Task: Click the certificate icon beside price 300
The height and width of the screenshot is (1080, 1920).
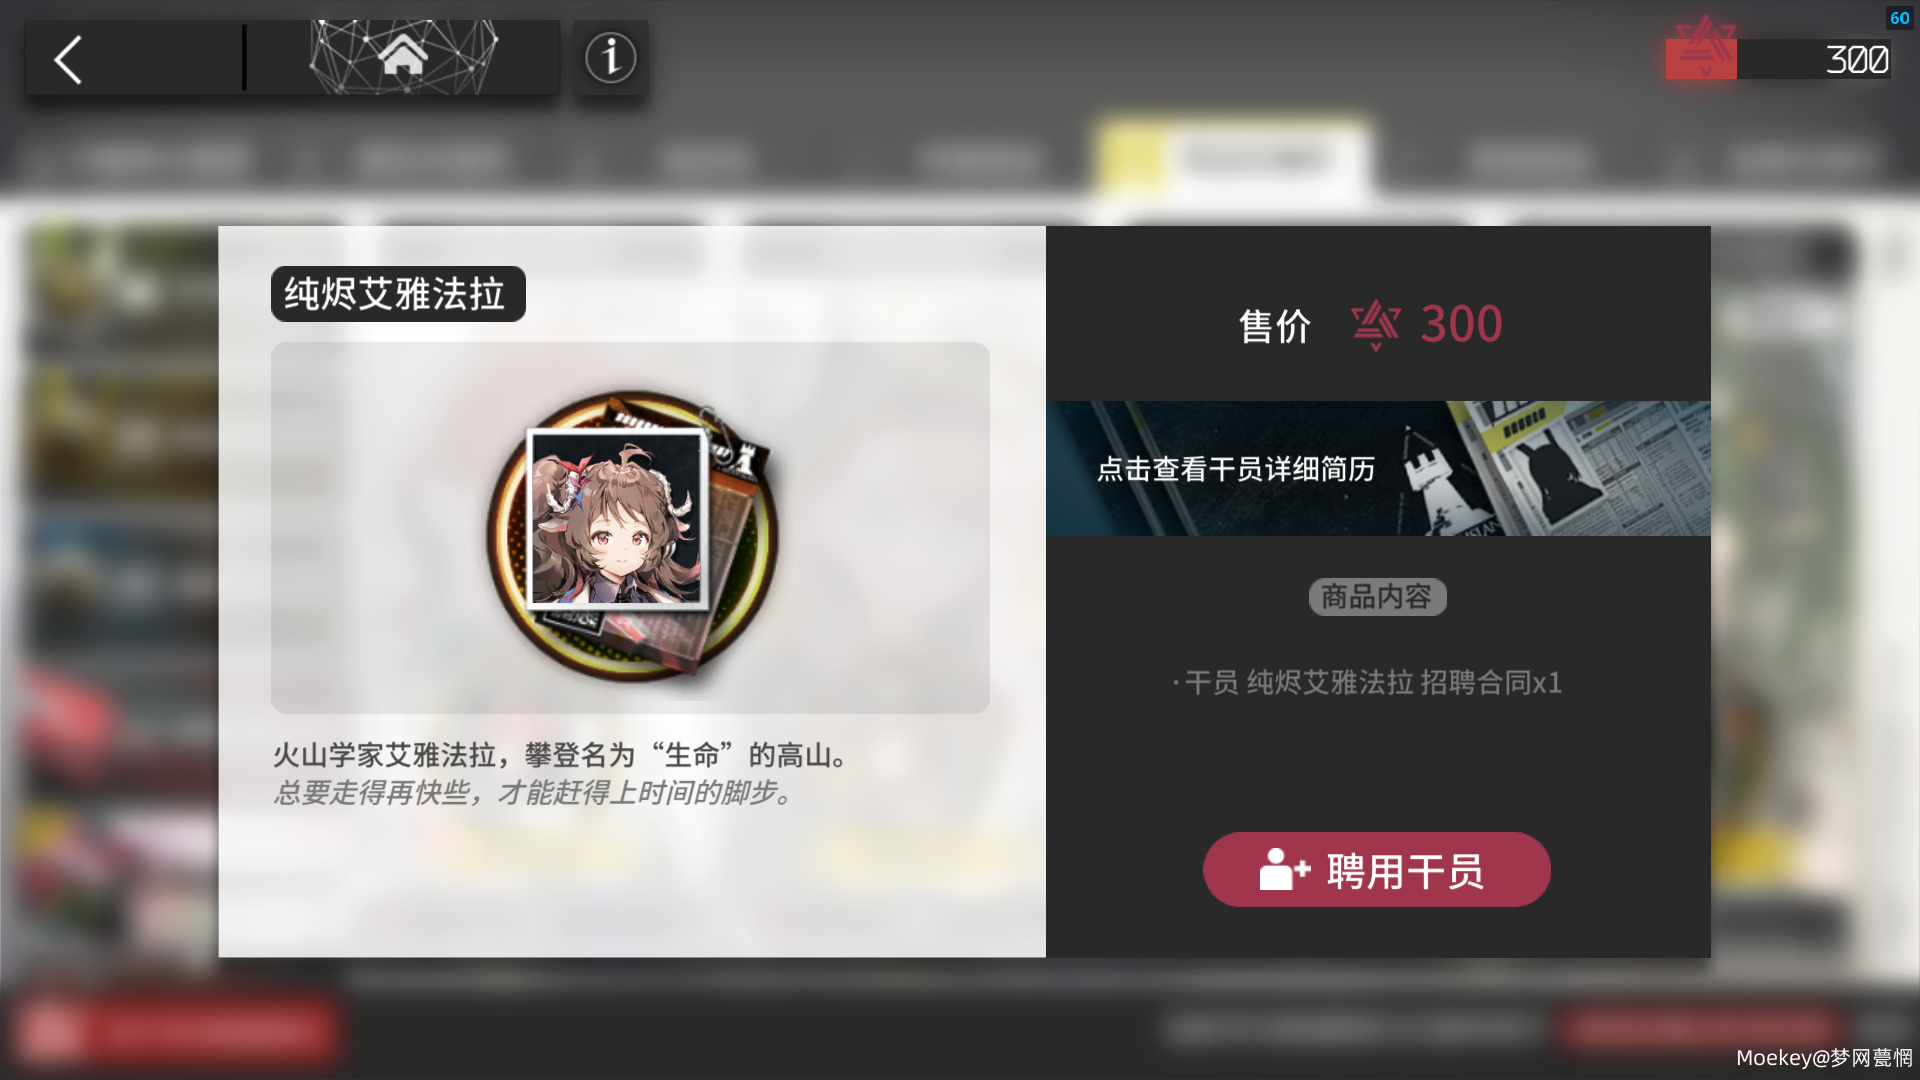Action: pos(1375,325)
